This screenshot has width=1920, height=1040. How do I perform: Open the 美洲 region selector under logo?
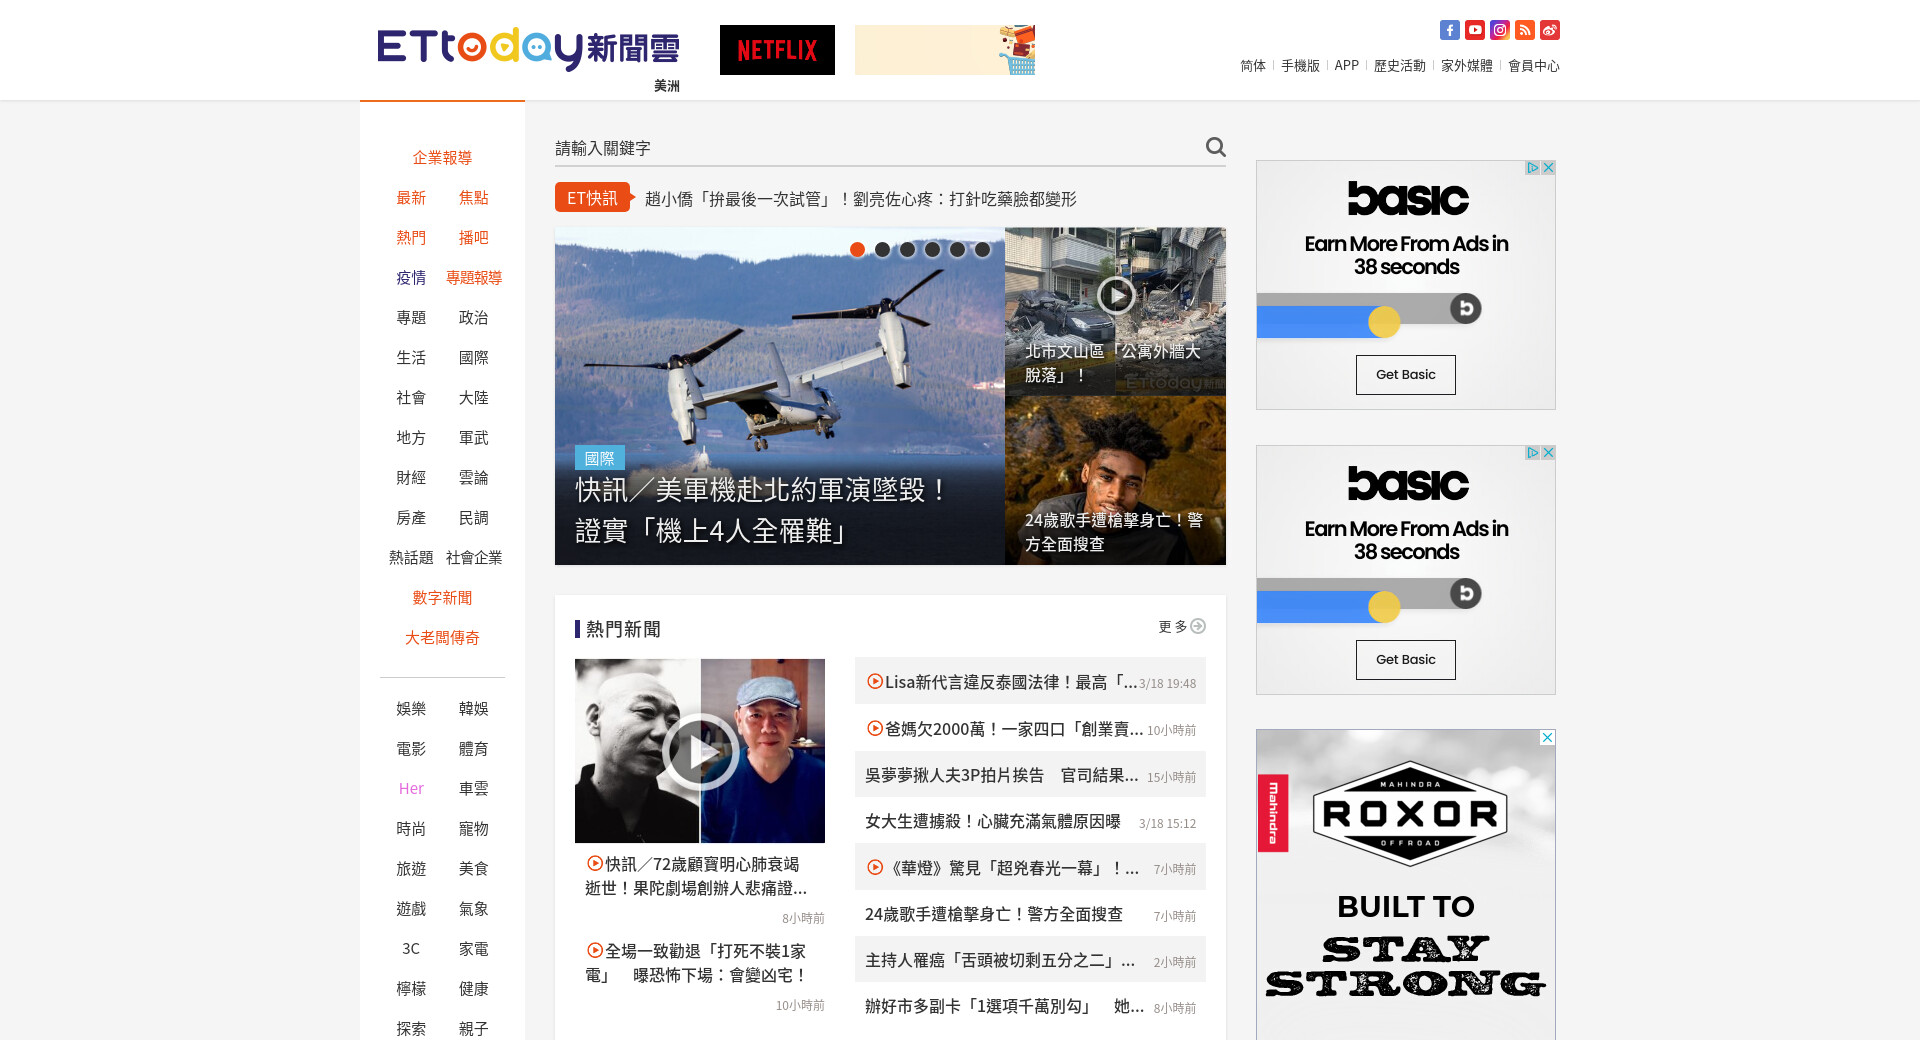pyautogui.click(x=666, y=86)
